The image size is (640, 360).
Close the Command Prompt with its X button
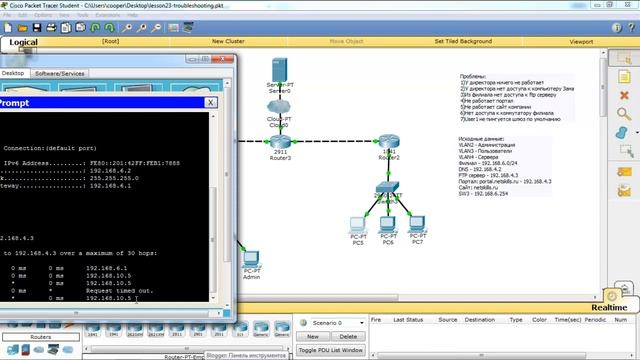(x=210, y=102)
